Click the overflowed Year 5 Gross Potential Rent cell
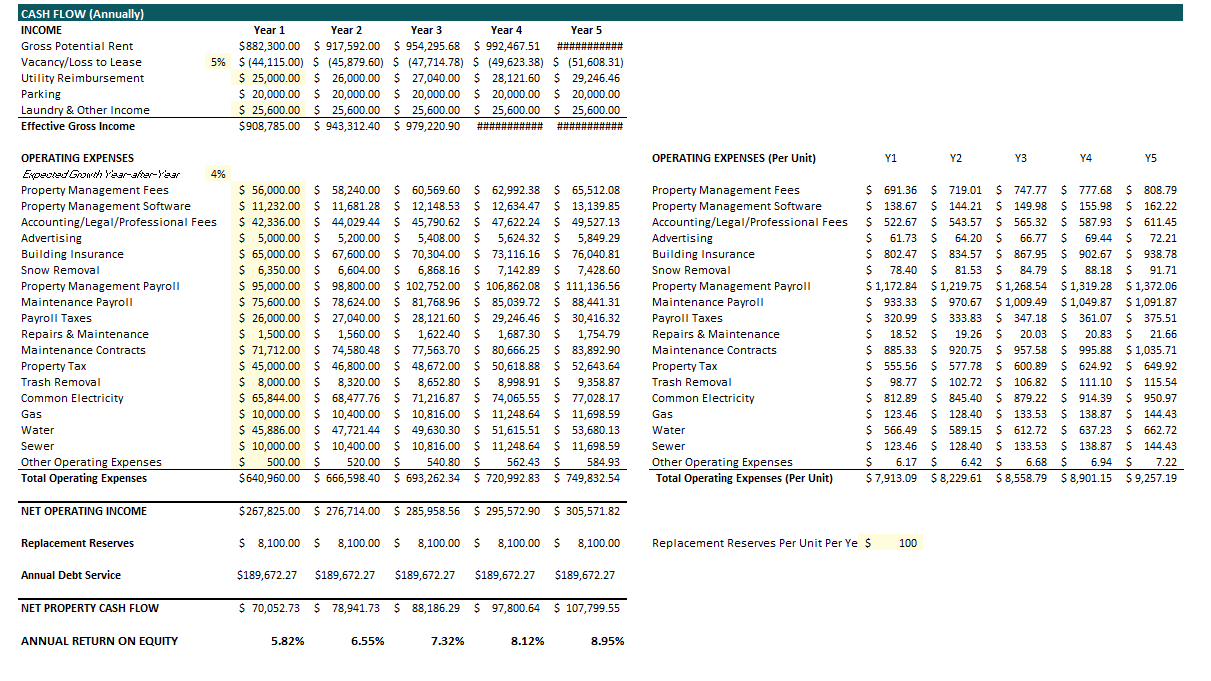Image resolution: width=1211 pixels, height=681 pixels. [589, 46]
